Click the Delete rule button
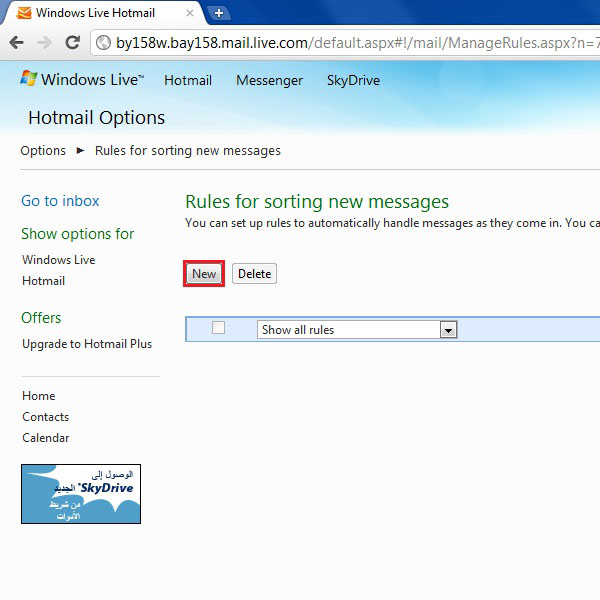The image size is (600, 600). tap(254, 274)
